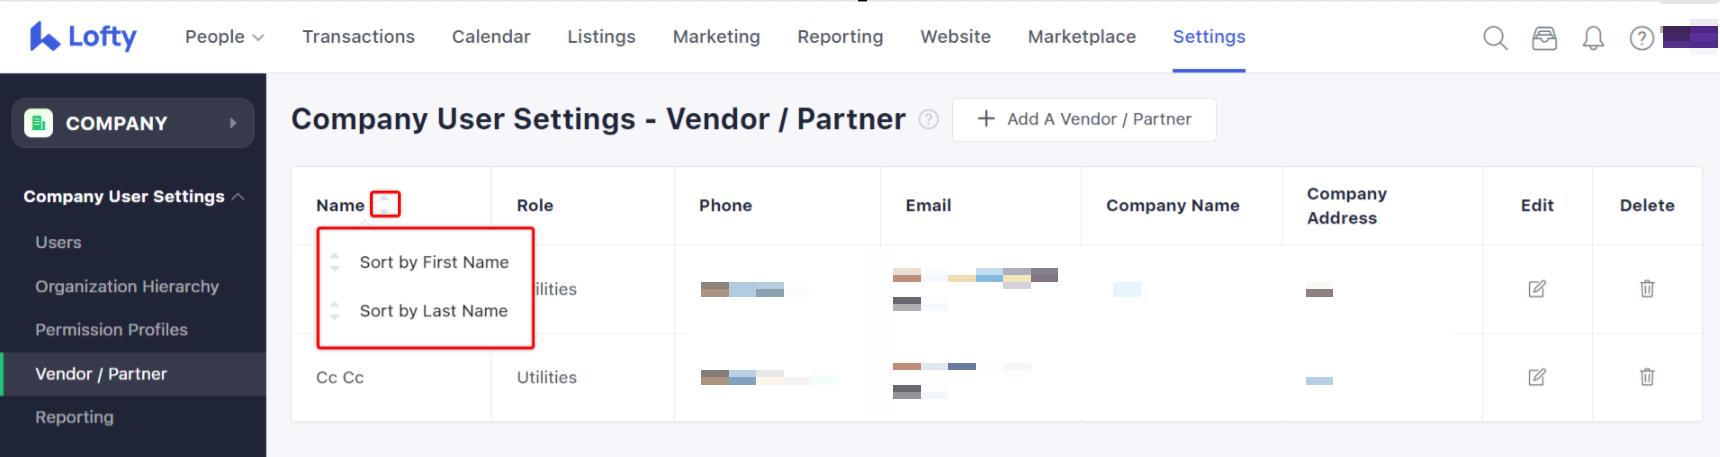This screenshot has height=457, width=1720.
Task: Collapse Company User Settings section
Action: 238,197
